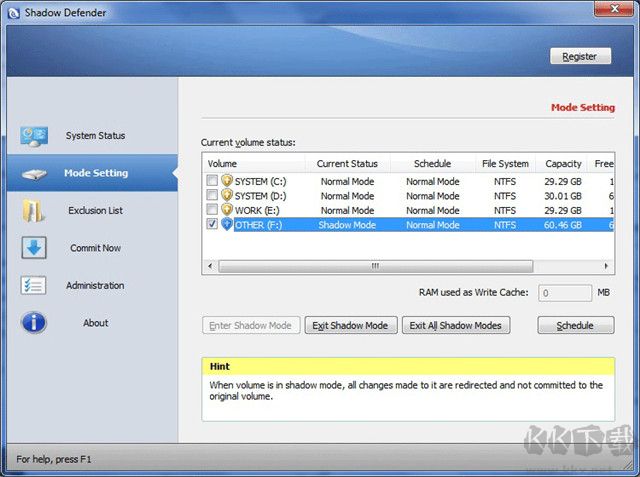This screenshot has width=640, height=477.
Task: Click the shield icon for WORK (E:)
Action: [227, 210]
